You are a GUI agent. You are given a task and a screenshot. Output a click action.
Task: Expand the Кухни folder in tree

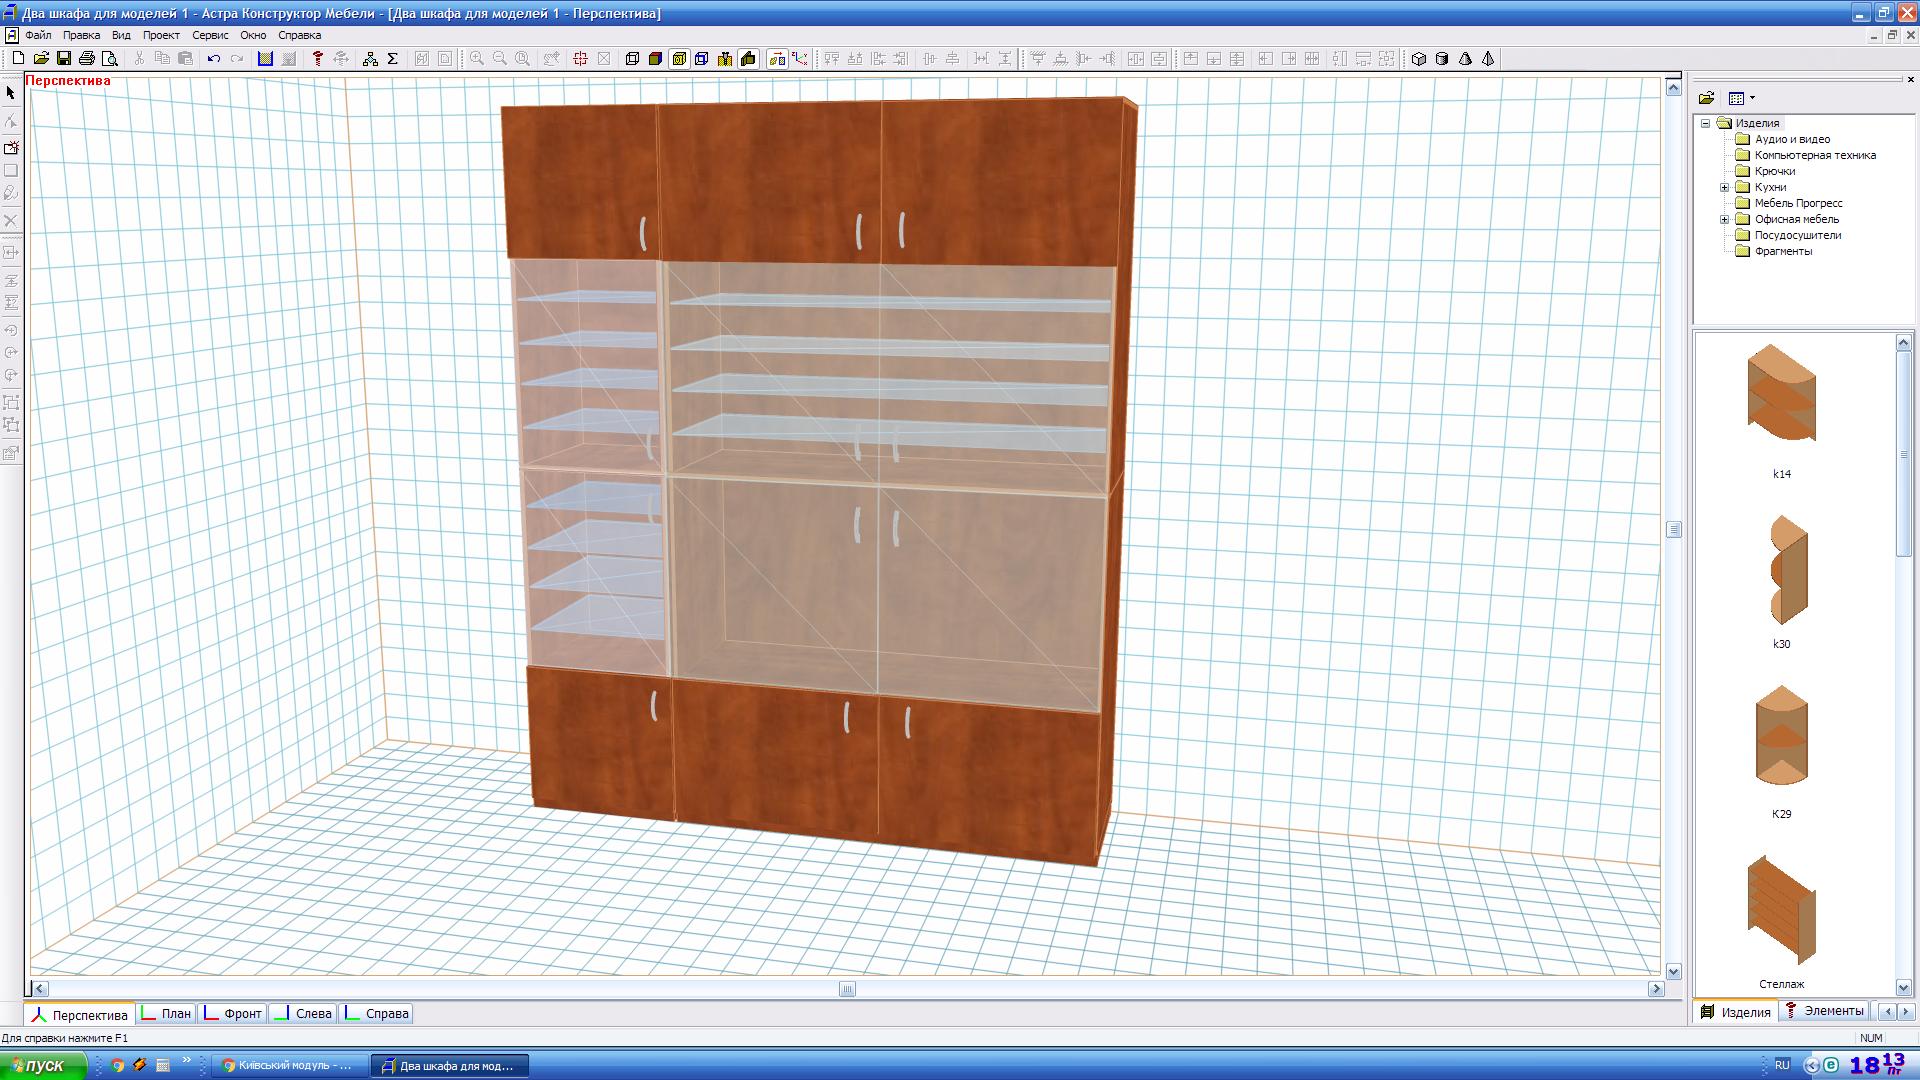1724,187
